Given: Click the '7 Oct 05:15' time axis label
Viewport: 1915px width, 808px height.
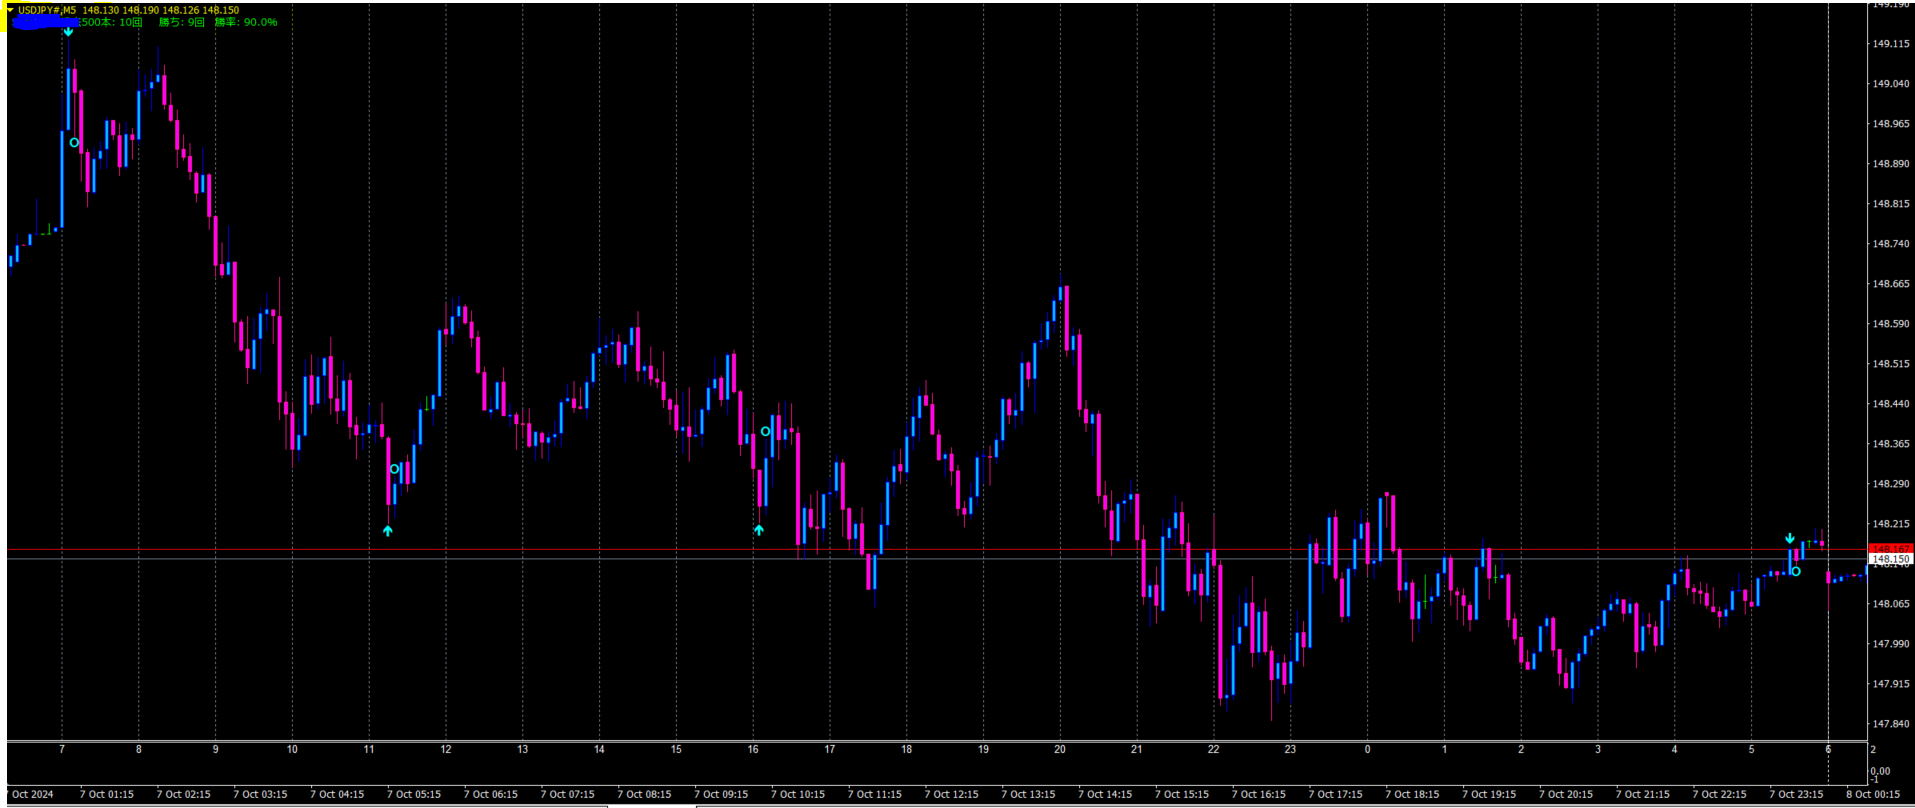Looking at the screenshot, I should pyautogui.click(x=414, y=795).
